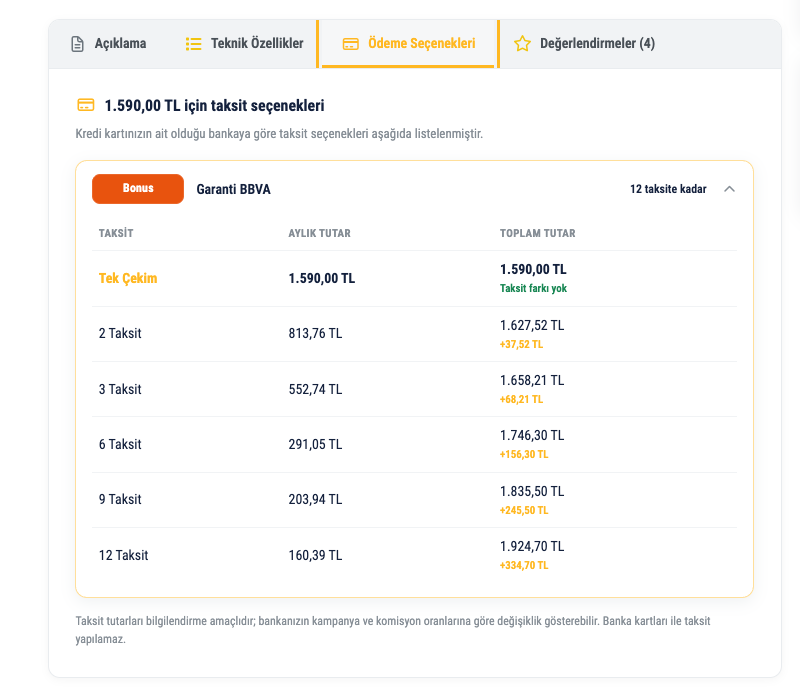The height and width of the screenshot is (696, 800).
Task: Click the green 'Taksit farkı yok' note
Action: coord(533,289)
